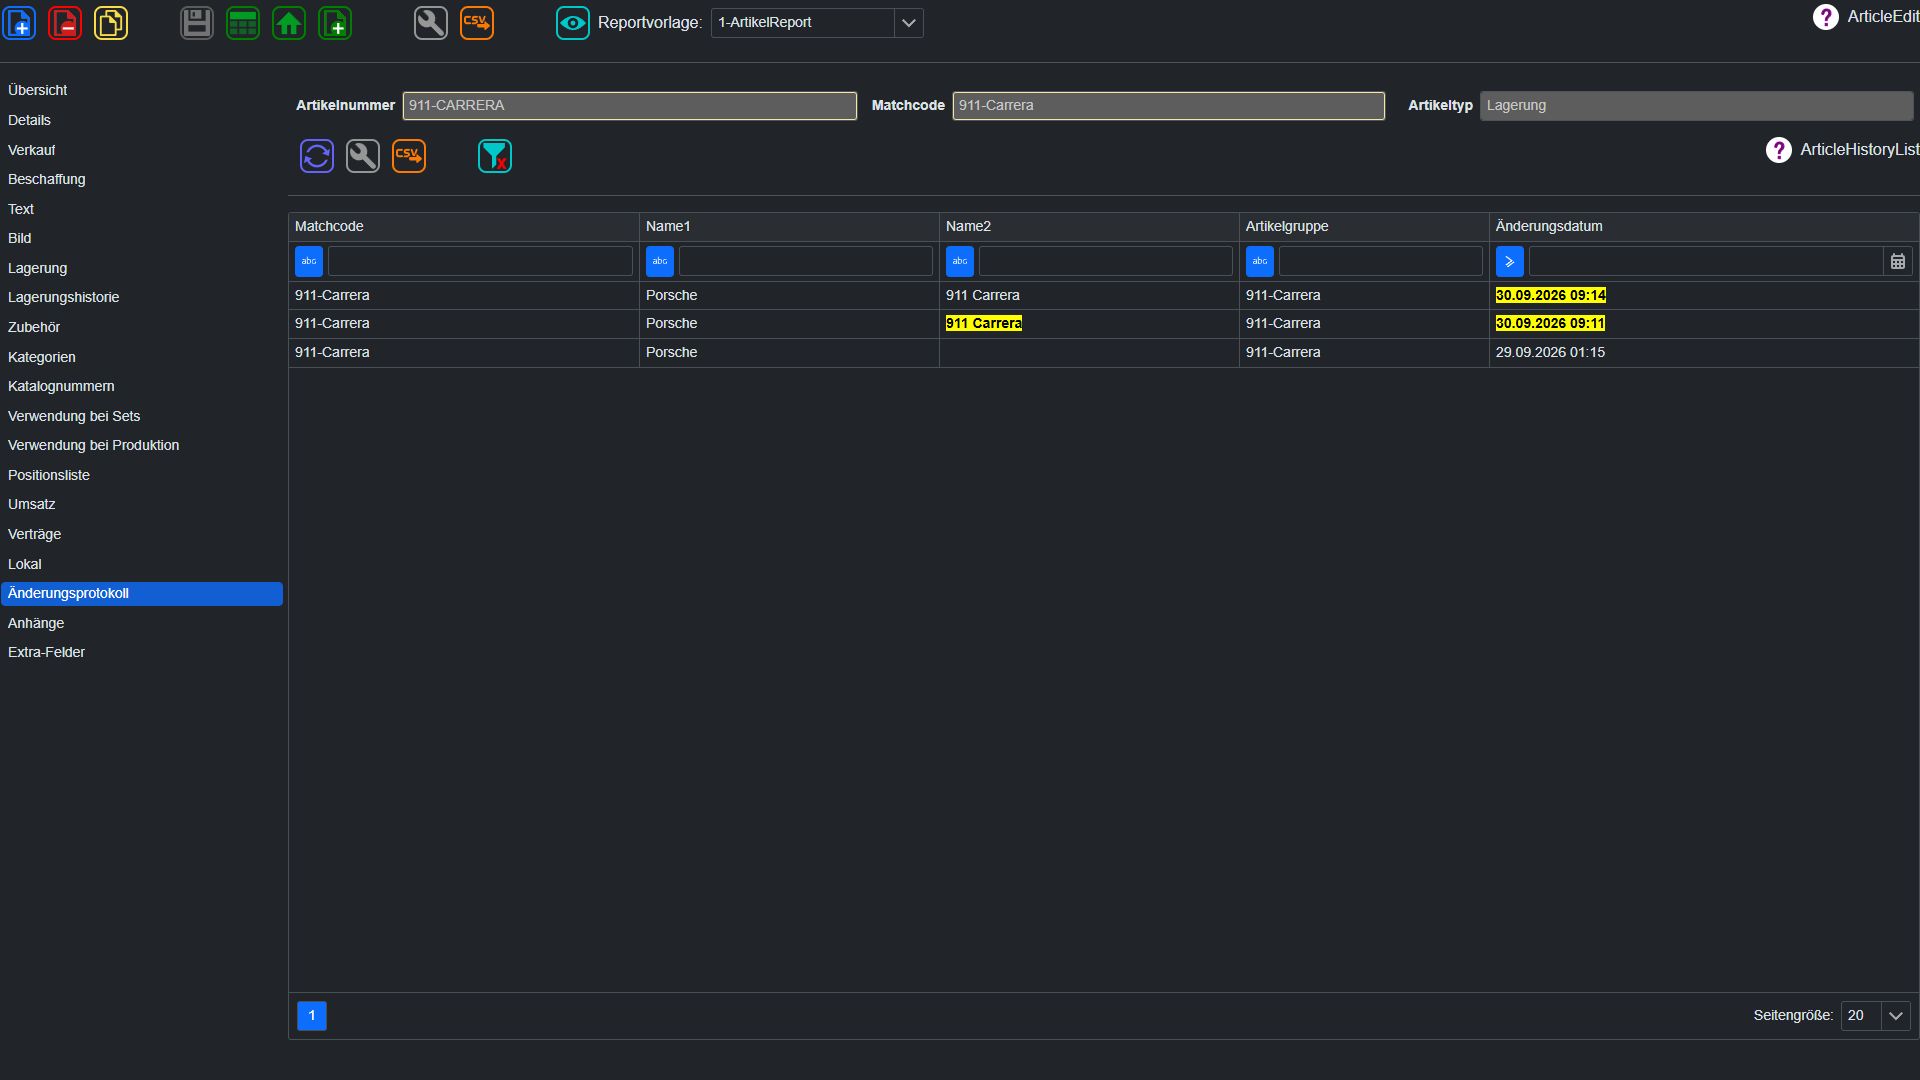
Task: Toggle the report preview eye icon
Action: coord(573,23)
